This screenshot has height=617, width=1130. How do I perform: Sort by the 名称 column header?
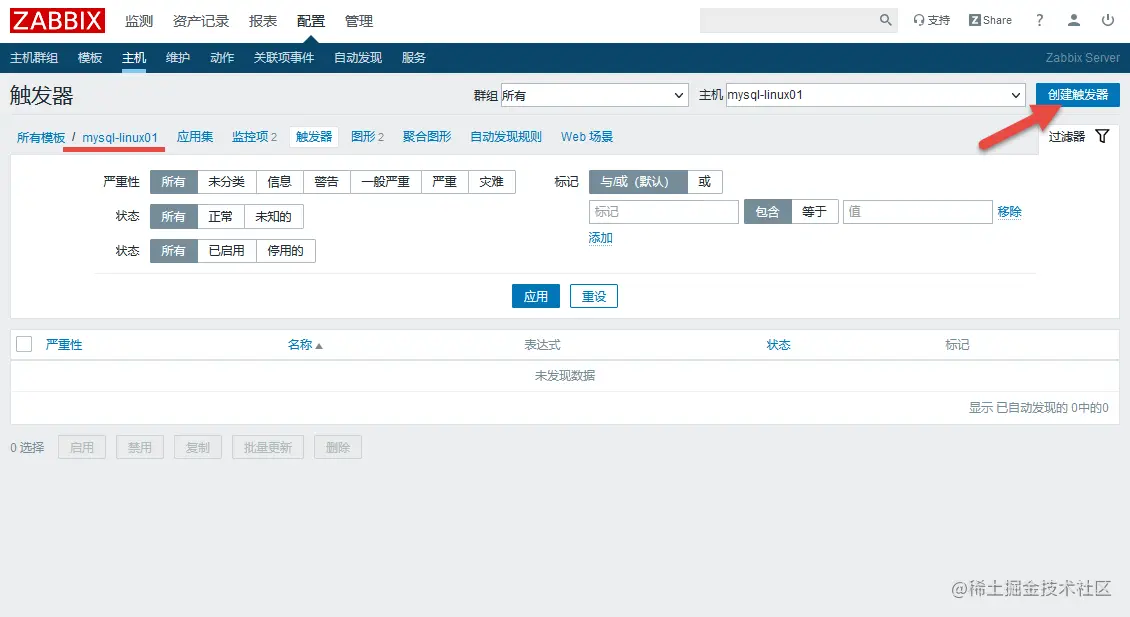[x=300, y=343]
